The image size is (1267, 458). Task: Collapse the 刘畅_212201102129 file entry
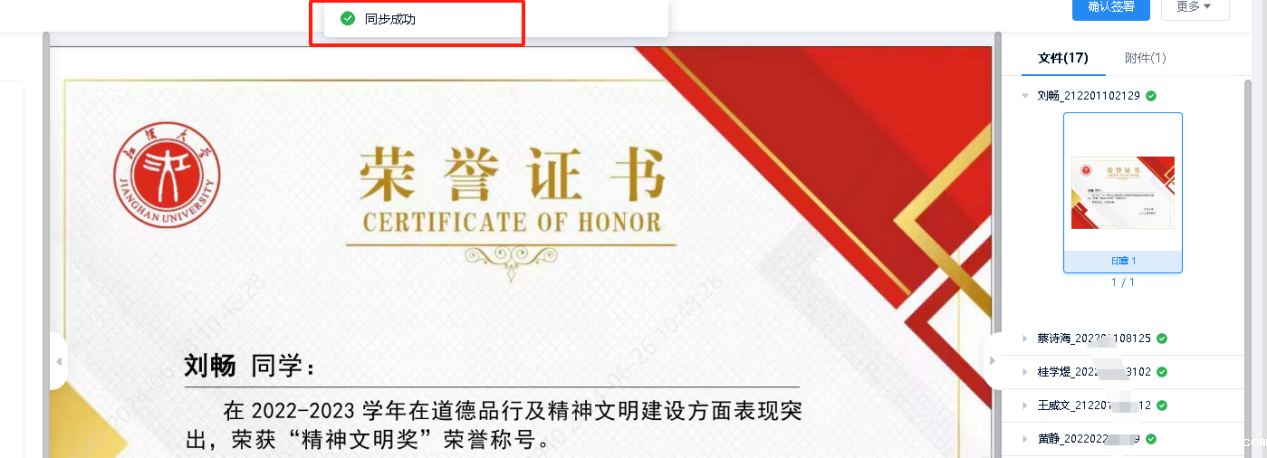tap(1024, 96)
